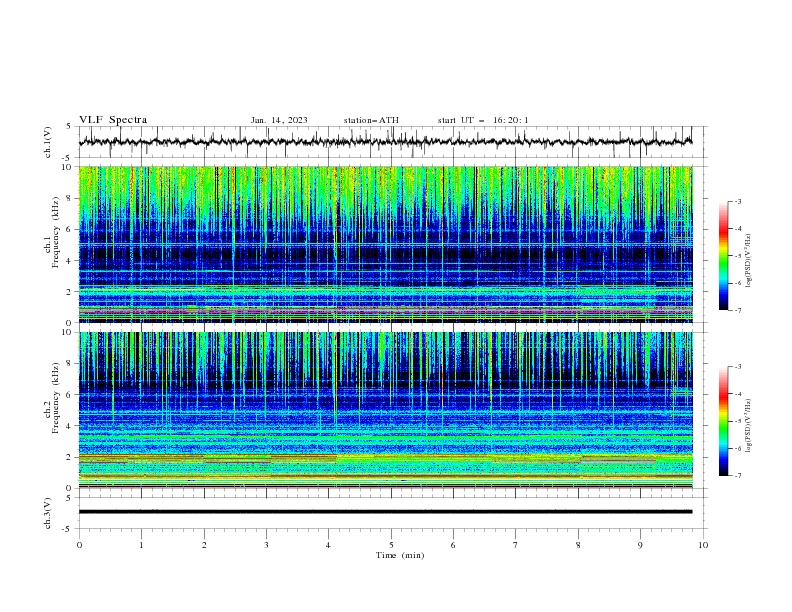Click the time axis tick label "3"
Screen dimensions: 792x612
pyautogui.click(x=266, y=545)
